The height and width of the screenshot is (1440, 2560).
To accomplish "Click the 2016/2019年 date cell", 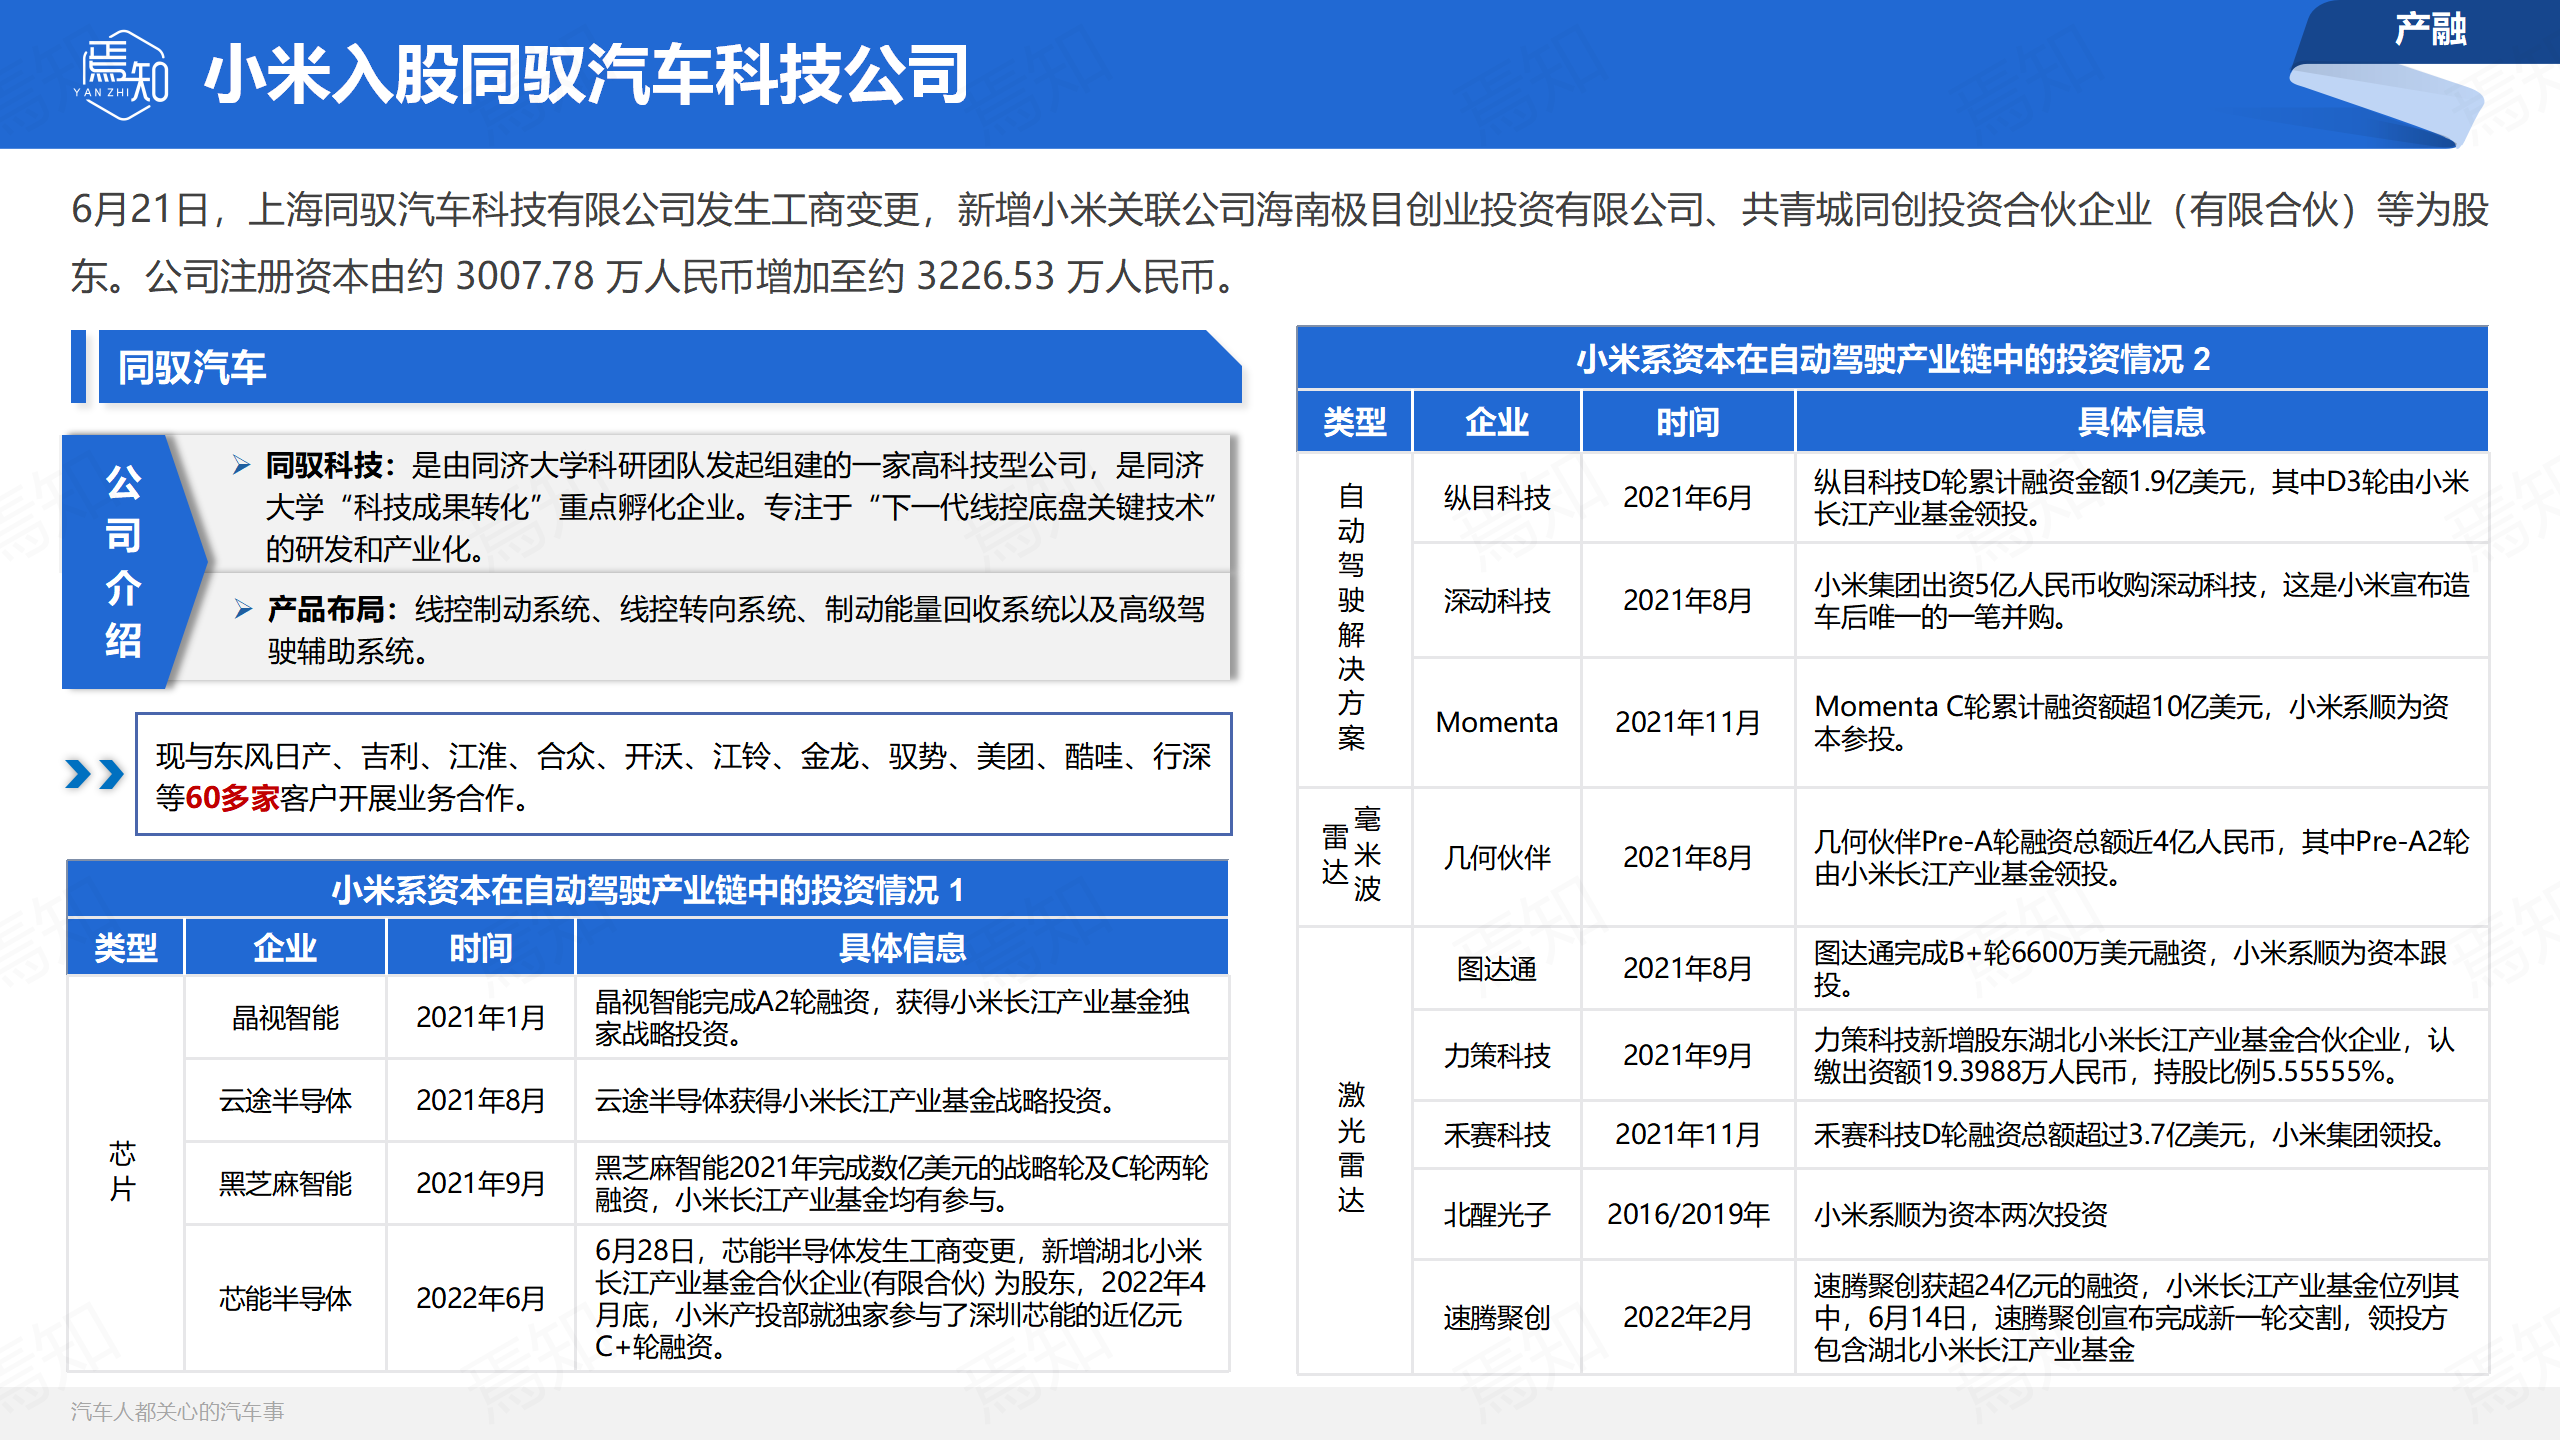I will point(1688,1215).
